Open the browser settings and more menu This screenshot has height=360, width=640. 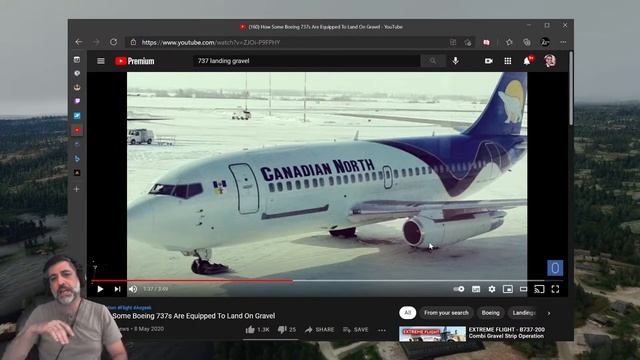point(563,42)
